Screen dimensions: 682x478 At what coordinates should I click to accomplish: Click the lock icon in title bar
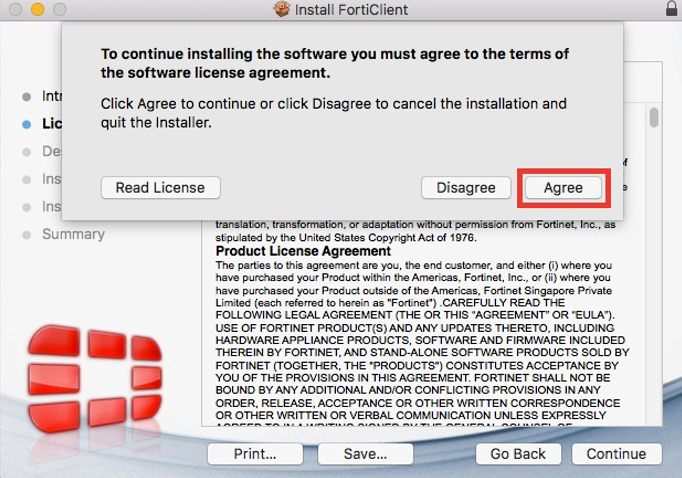tap(671, 9)
